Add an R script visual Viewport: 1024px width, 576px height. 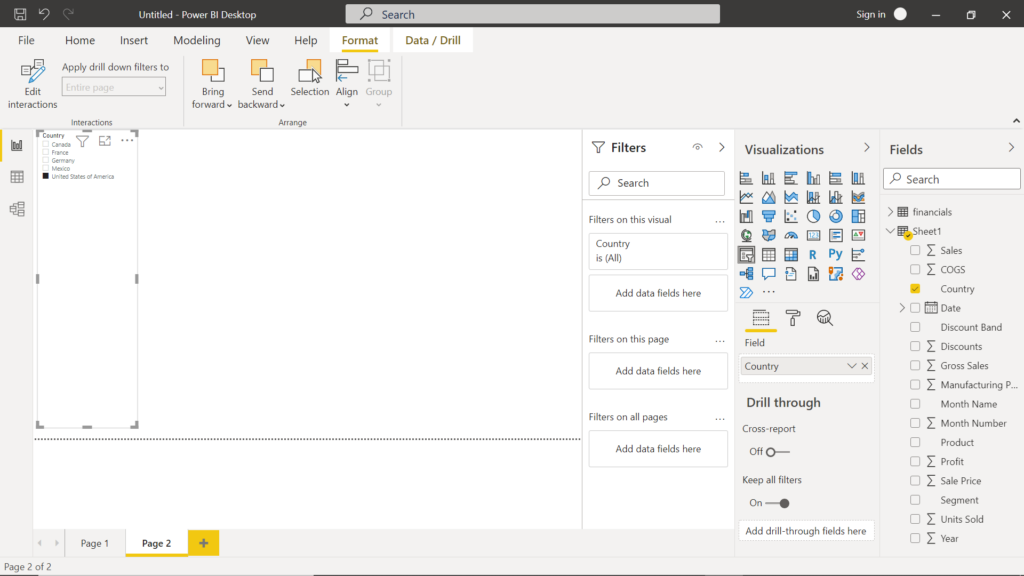pos(814,254)
